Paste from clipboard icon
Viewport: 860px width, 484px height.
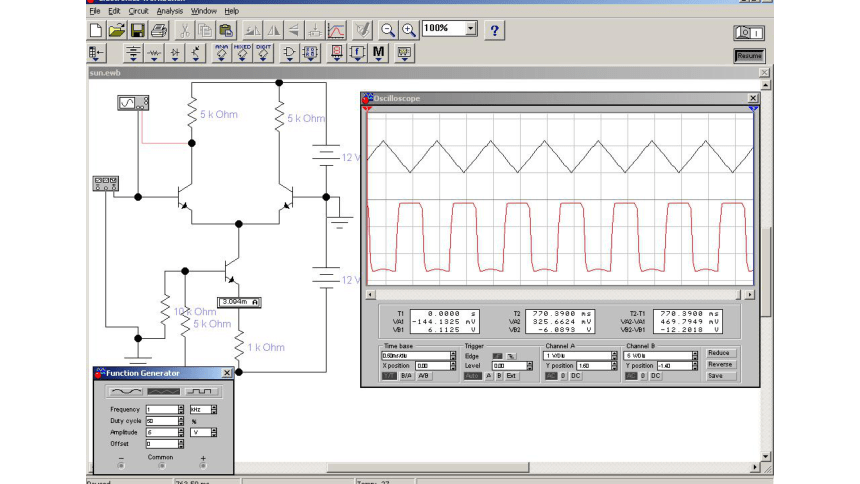coord(226,30)
